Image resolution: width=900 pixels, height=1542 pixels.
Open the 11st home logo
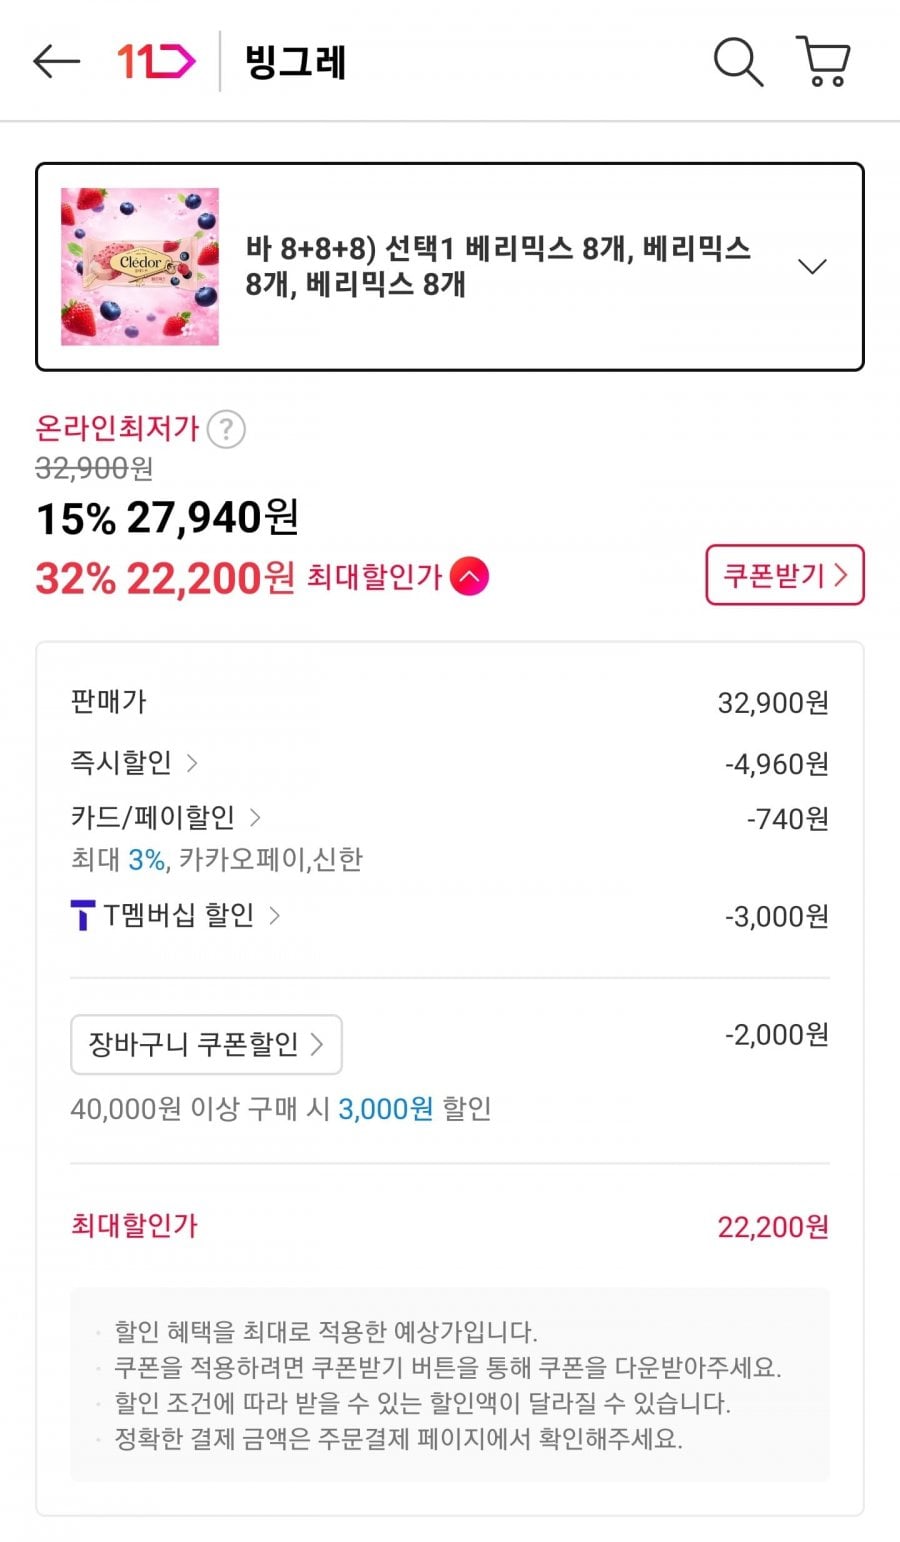pyautogui.click(x=156, y=62)
